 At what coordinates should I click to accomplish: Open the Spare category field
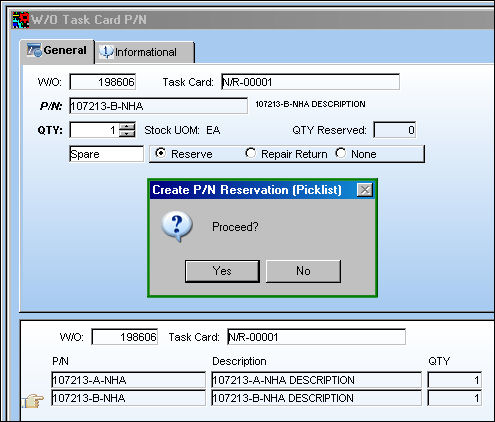click(x=107, y=154)
